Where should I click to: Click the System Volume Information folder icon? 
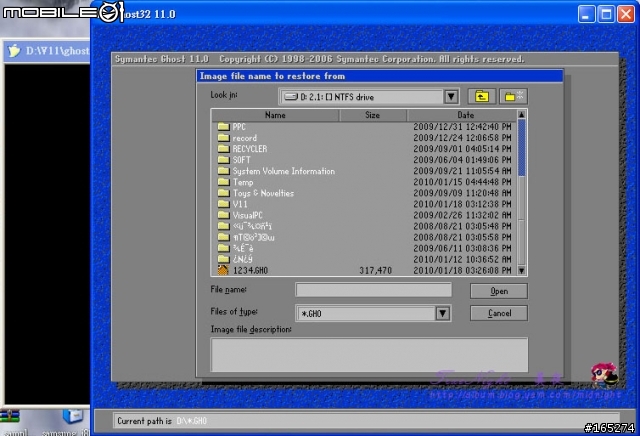pyautogui.click(x=223, y=171)
